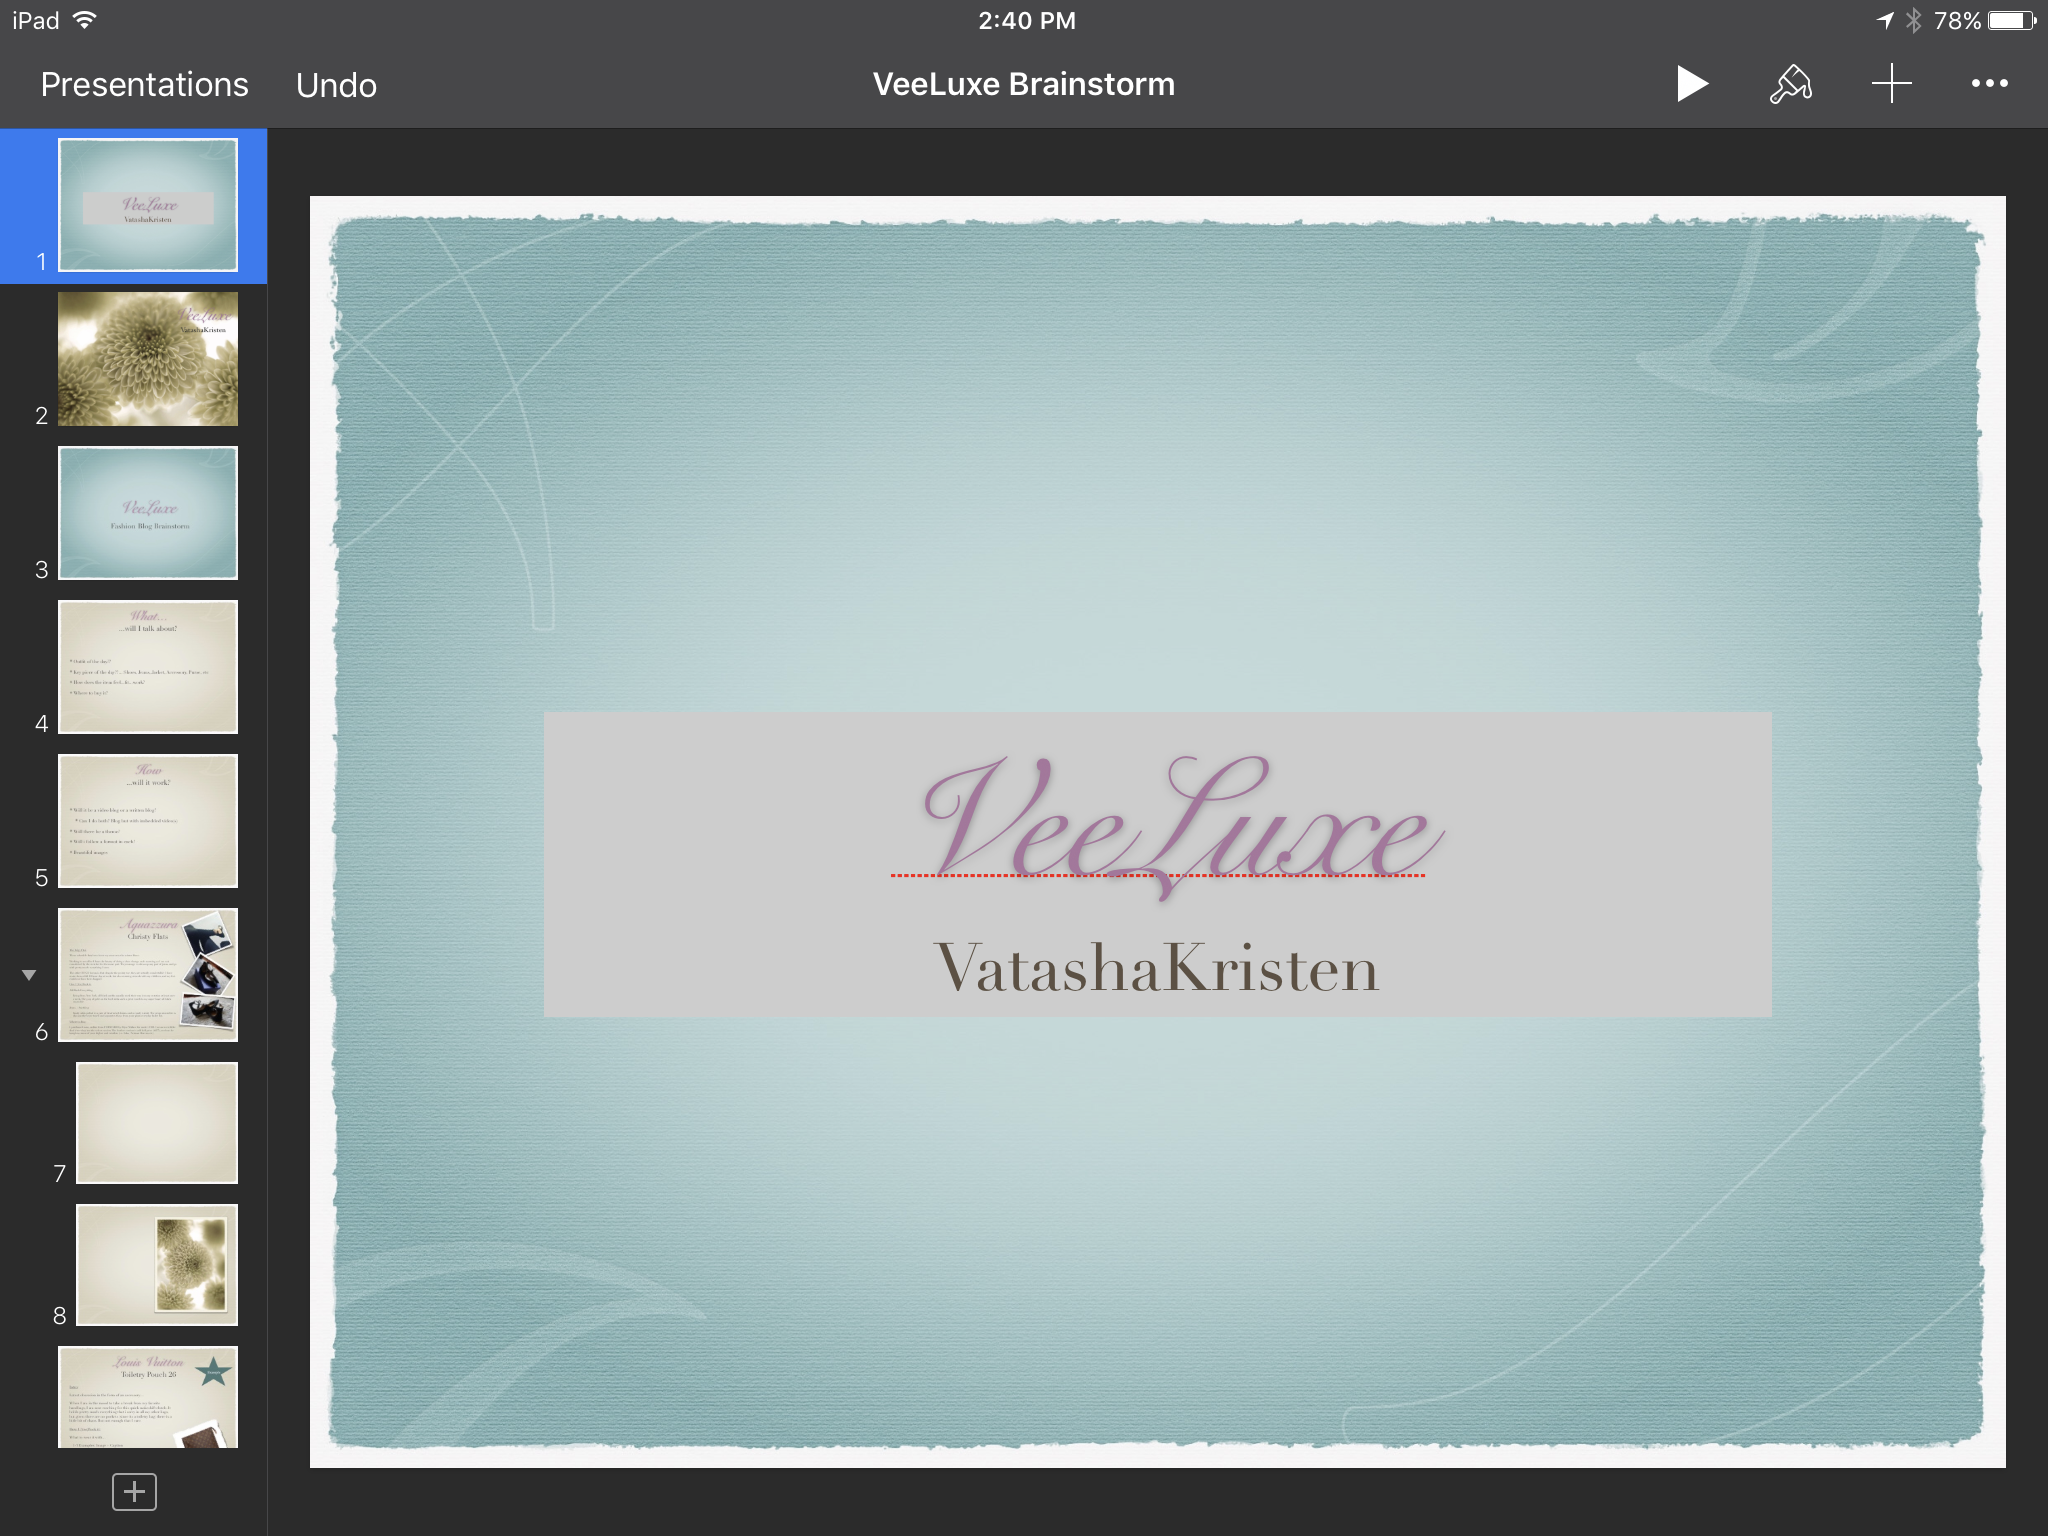Tap the VeeLuxe Brainstorm document title
The image size is (2048, 1536).
[x=1023, y=84]
